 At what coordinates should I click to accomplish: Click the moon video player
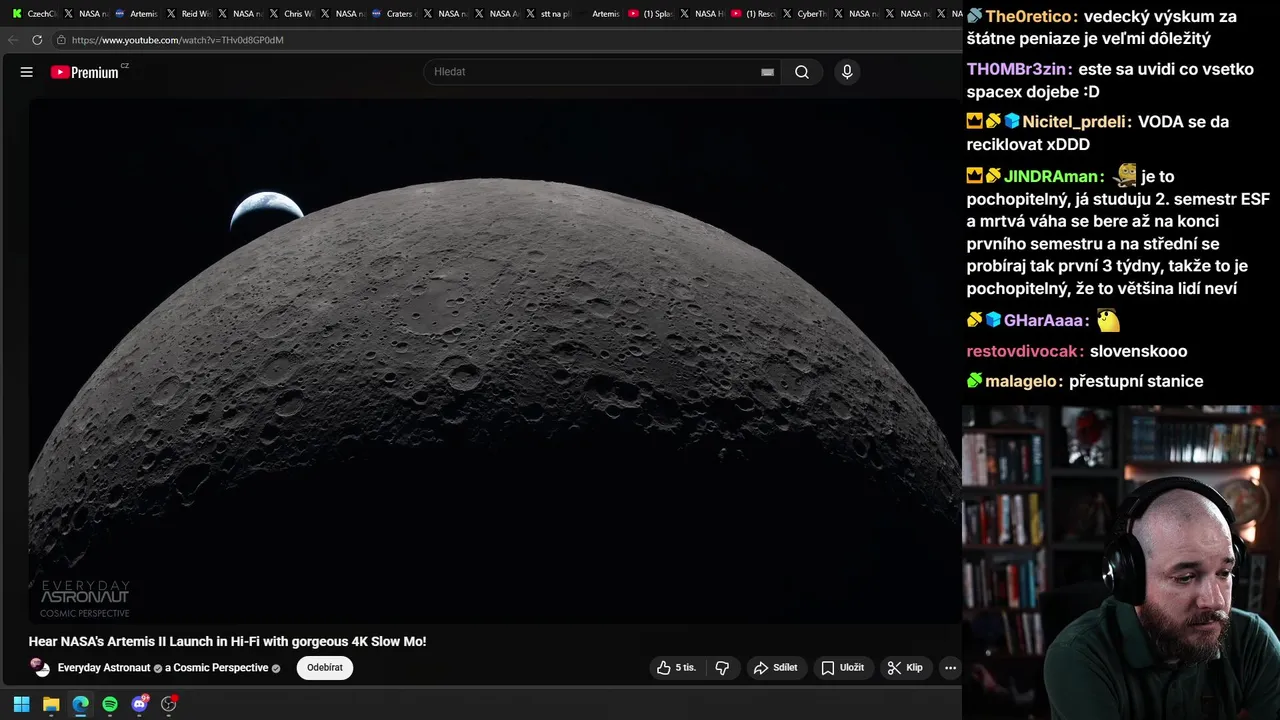pyautogui.click(x=495, y=361)
